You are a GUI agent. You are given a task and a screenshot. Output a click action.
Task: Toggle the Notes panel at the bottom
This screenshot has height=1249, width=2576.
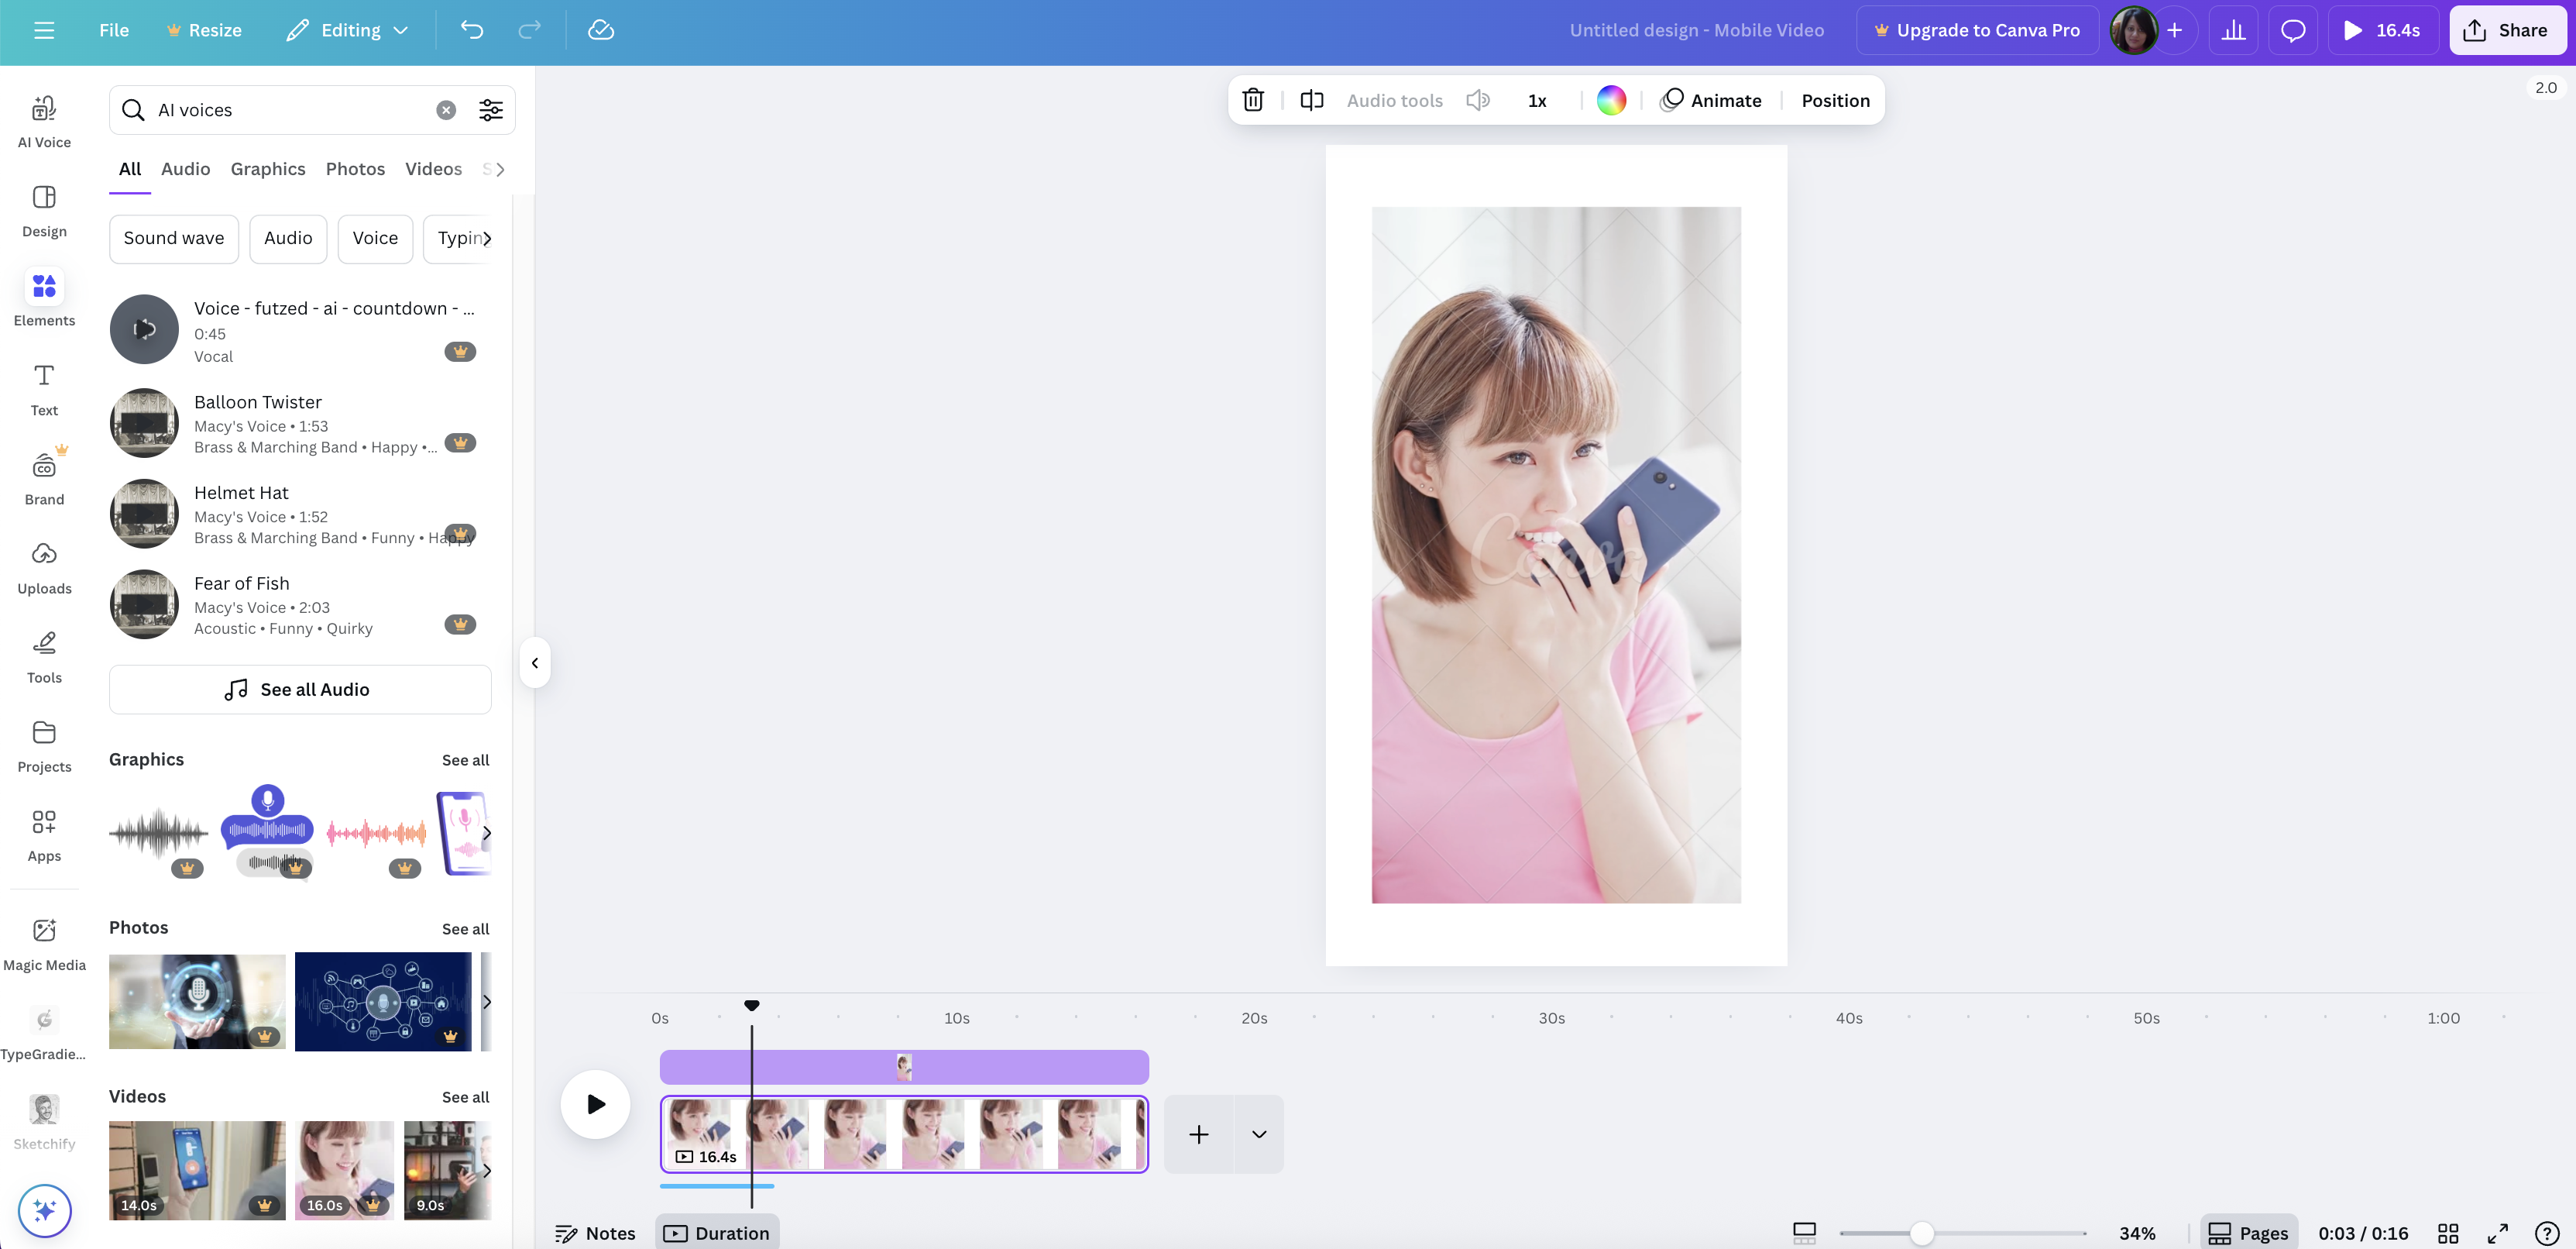[x=596, y=1233]
